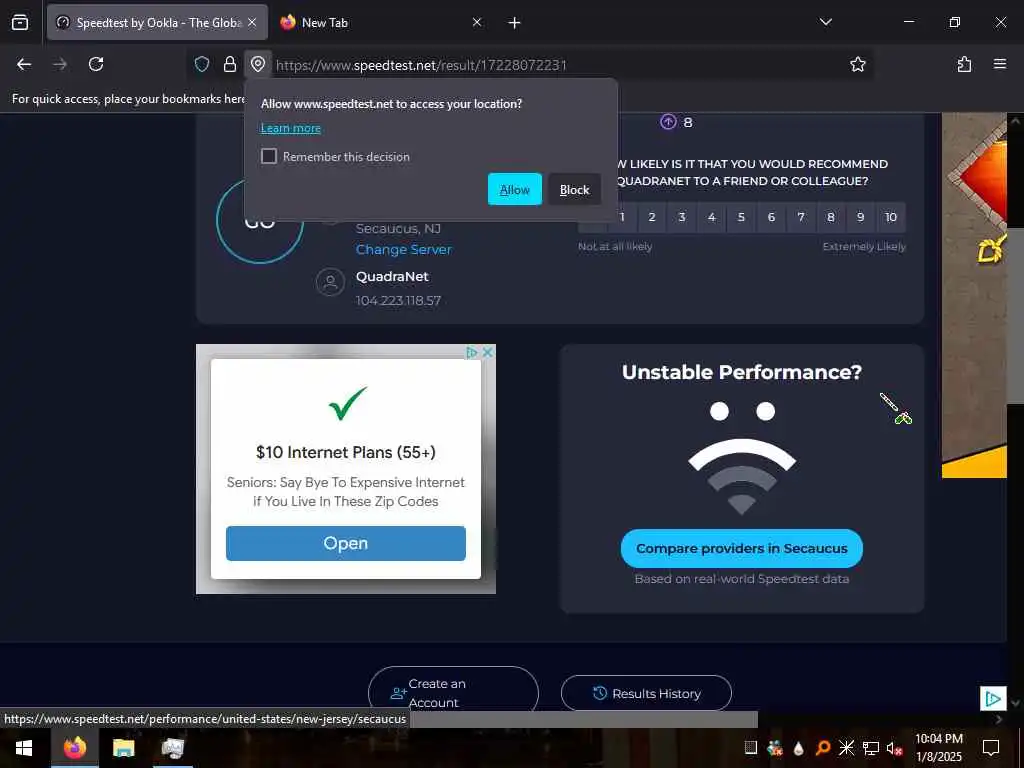This screenshot has height=768, width=1024.
Task: Click the location permission pin icon
Action: pyautogui.click(x=258, y=64)
